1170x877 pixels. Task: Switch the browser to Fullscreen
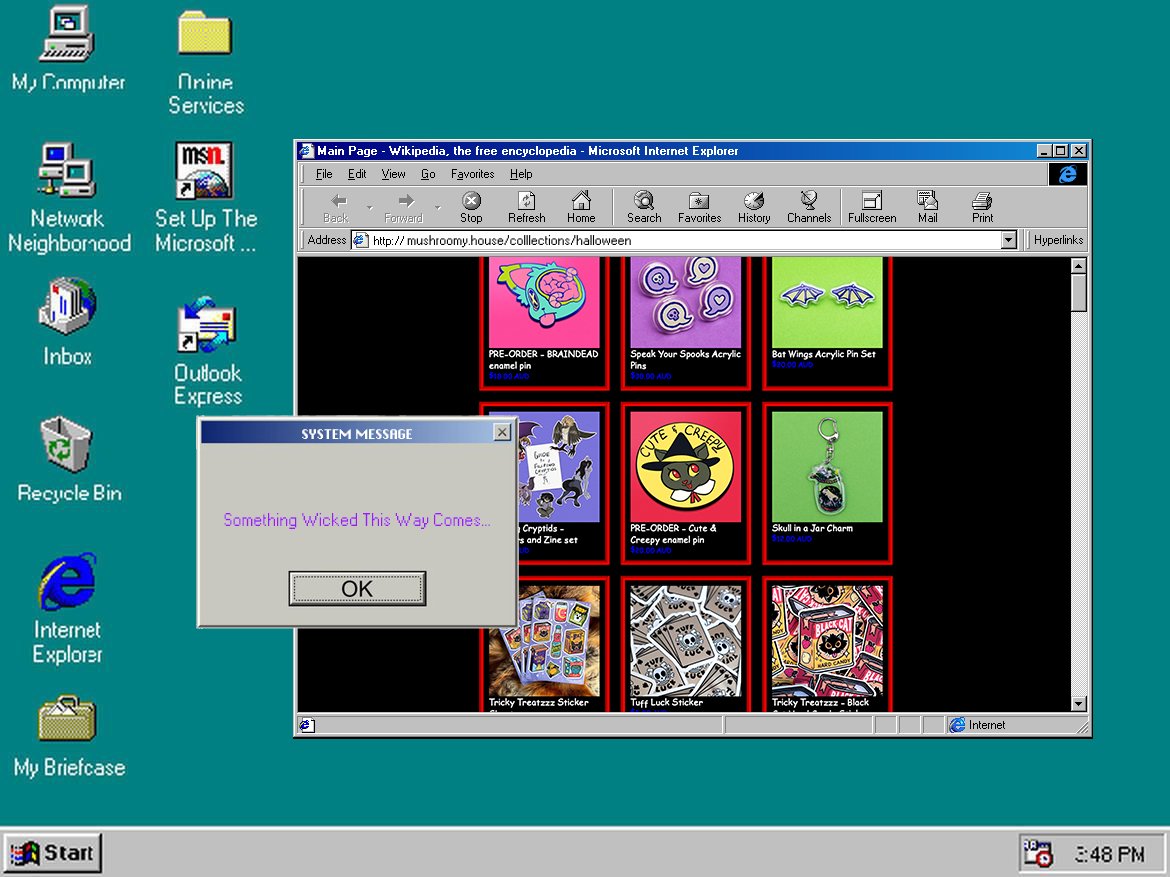pyautogui.click(x=872, y=207)
